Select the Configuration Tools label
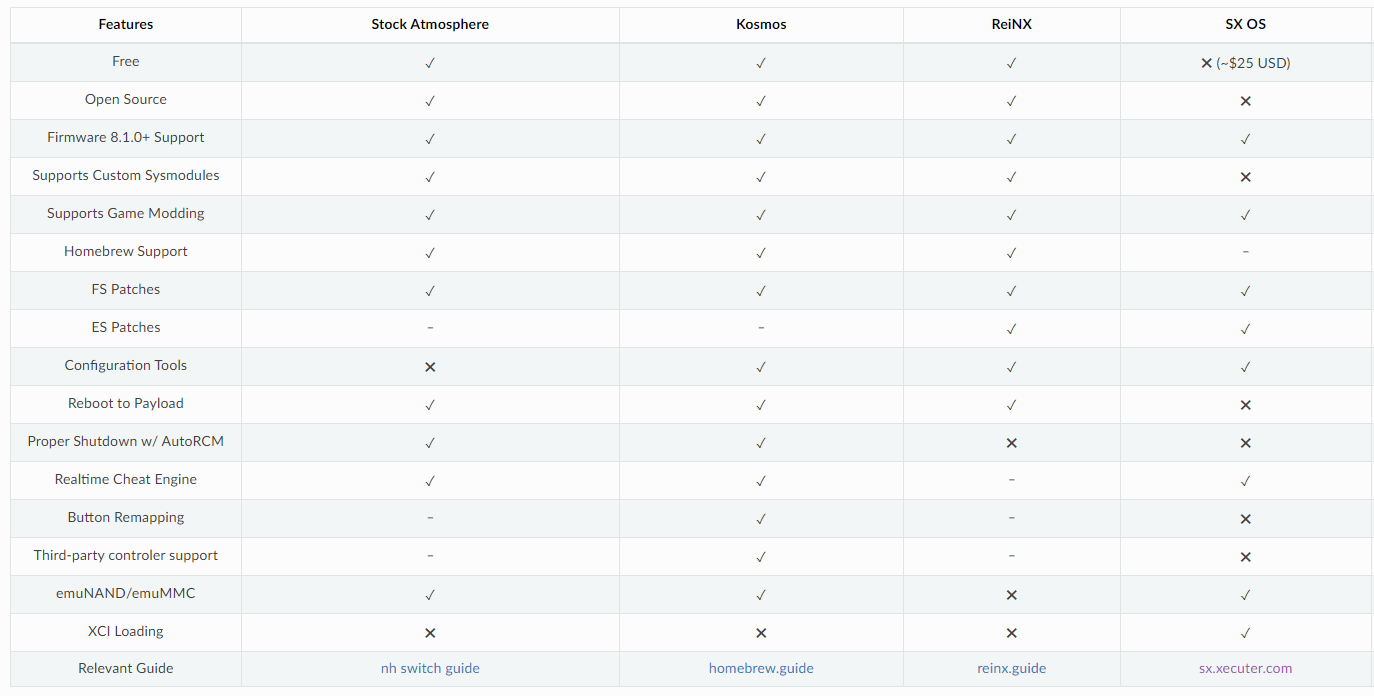Screen dimensions: 1374x696 [126, 365]
